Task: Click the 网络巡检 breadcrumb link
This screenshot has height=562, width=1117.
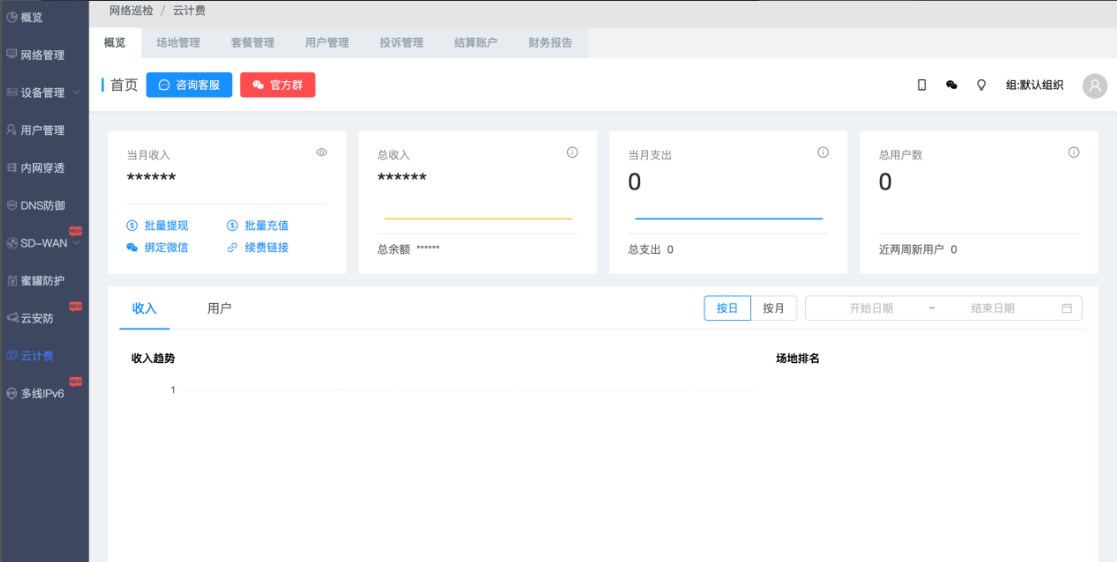Action: [131, 11]
